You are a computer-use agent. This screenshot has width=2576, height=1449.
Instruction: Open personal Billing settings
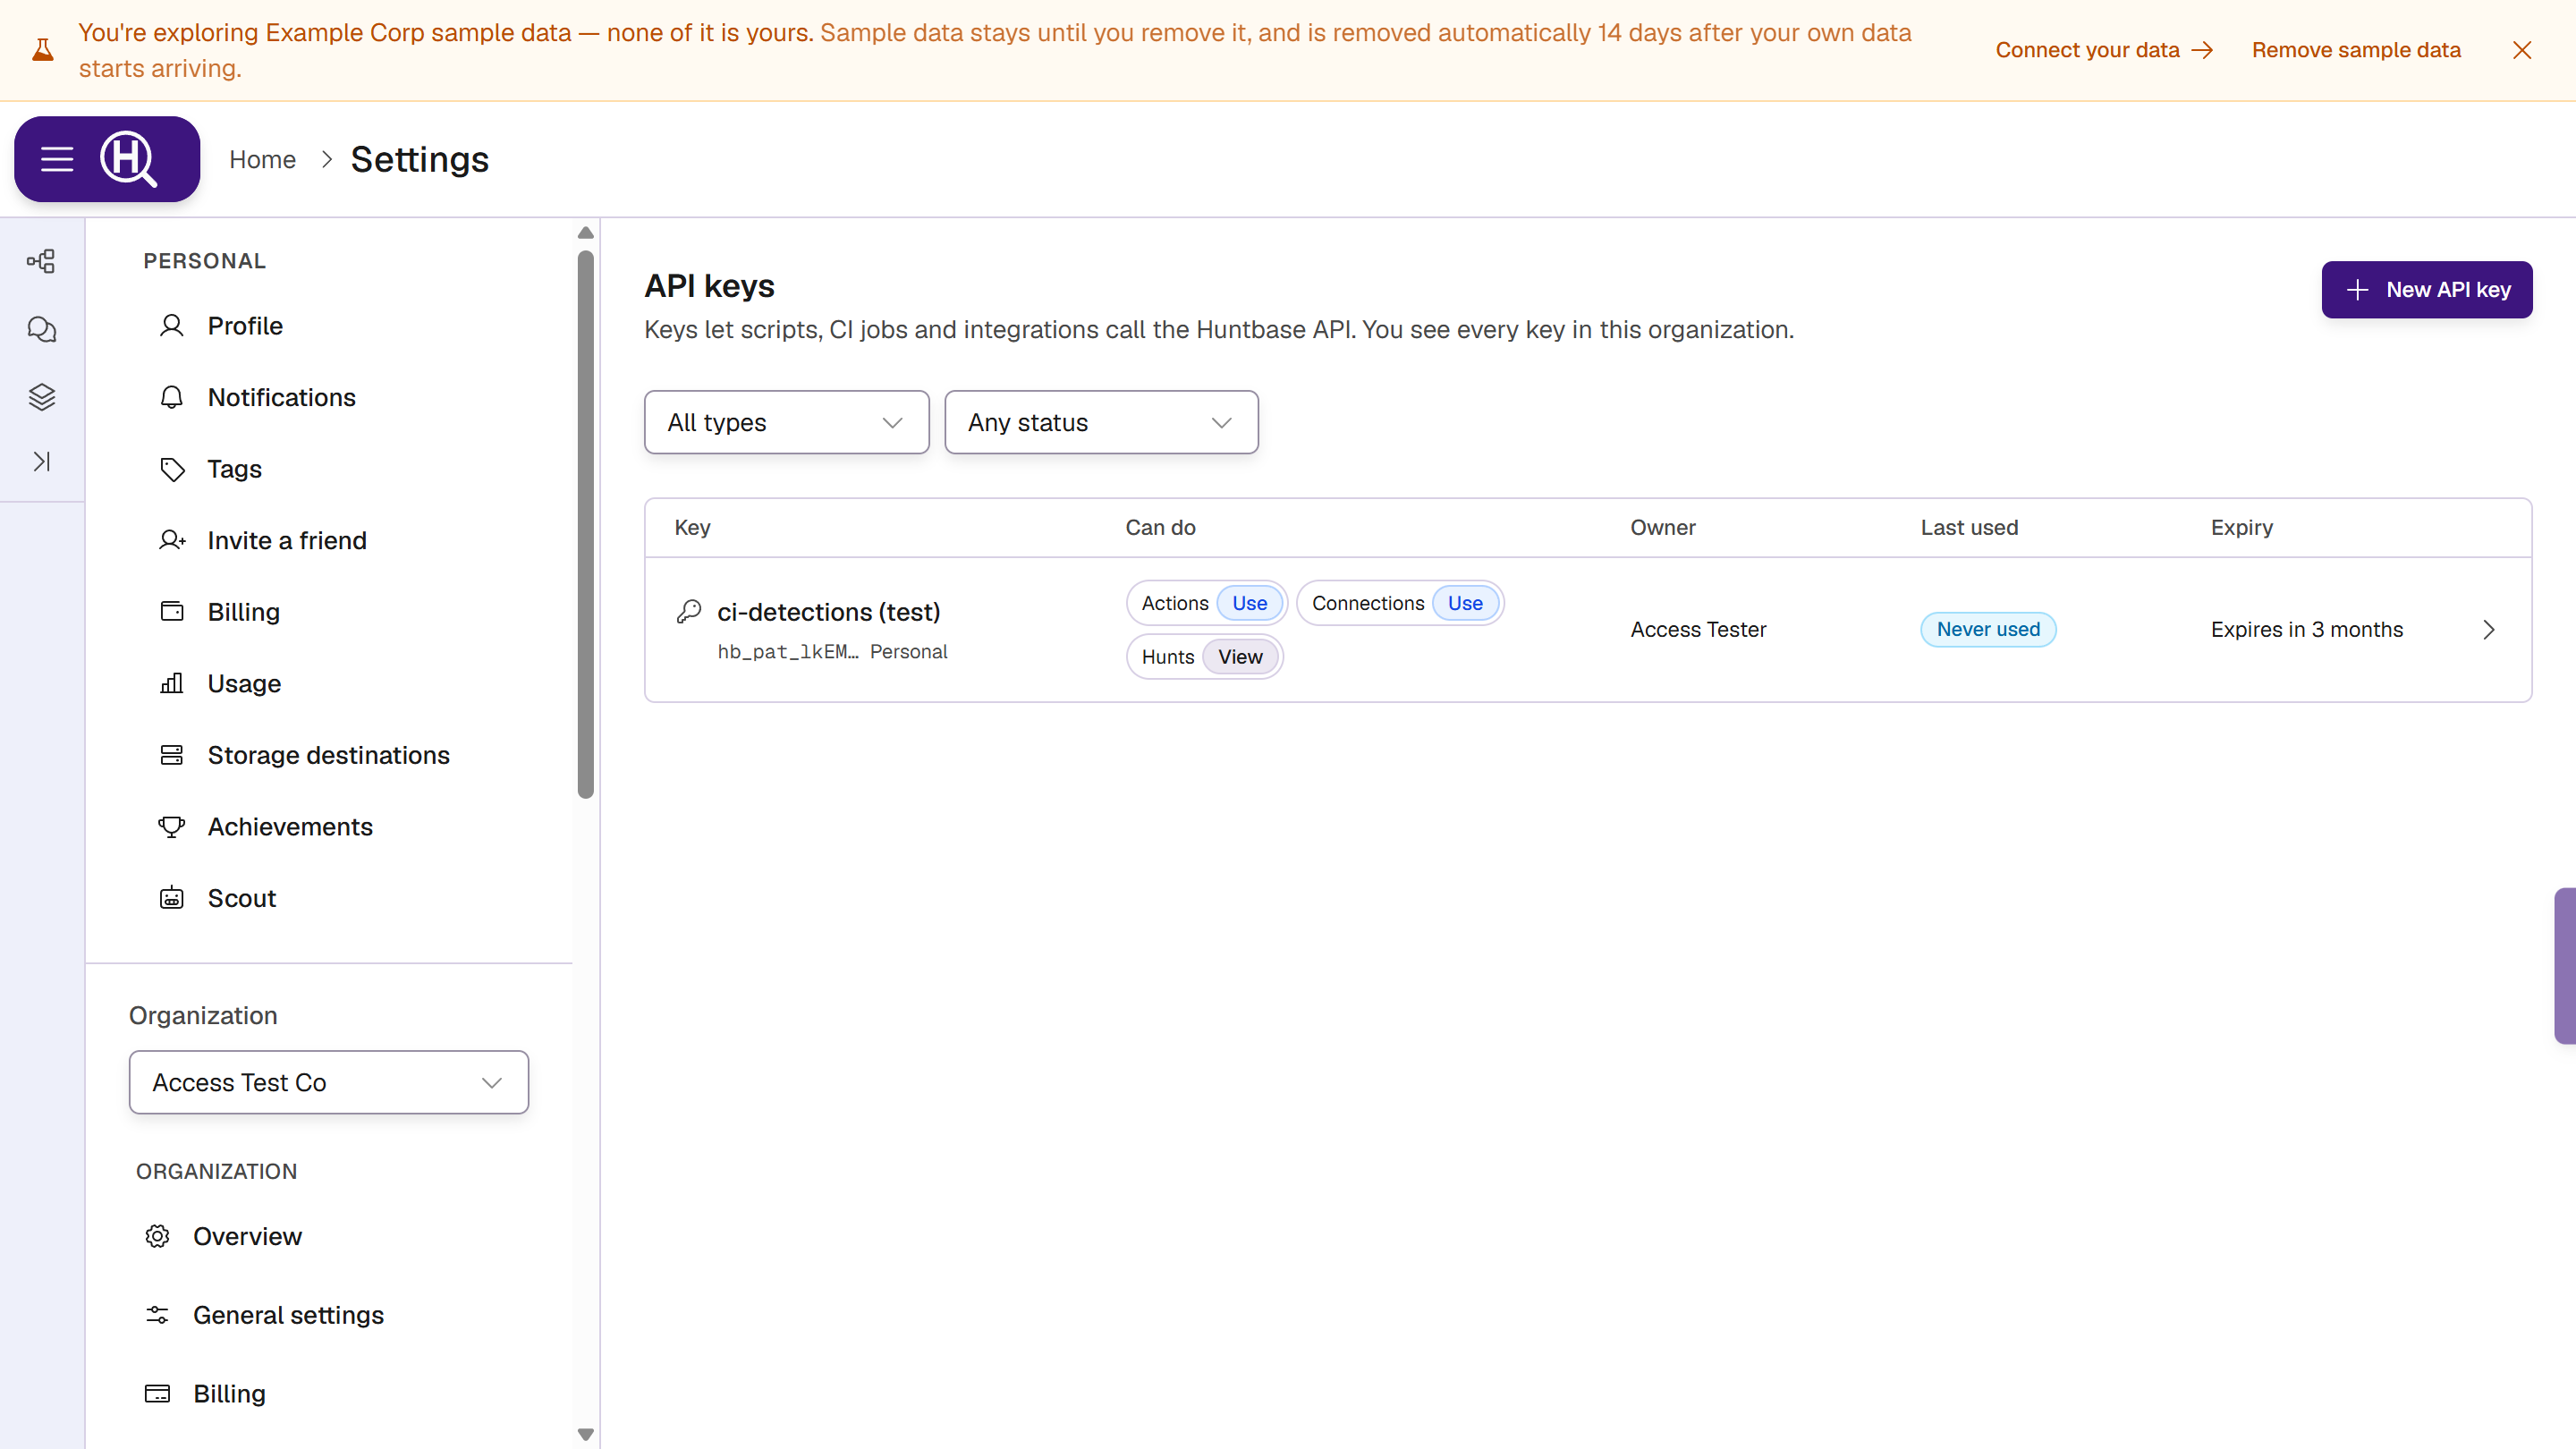tap(244, 612)
